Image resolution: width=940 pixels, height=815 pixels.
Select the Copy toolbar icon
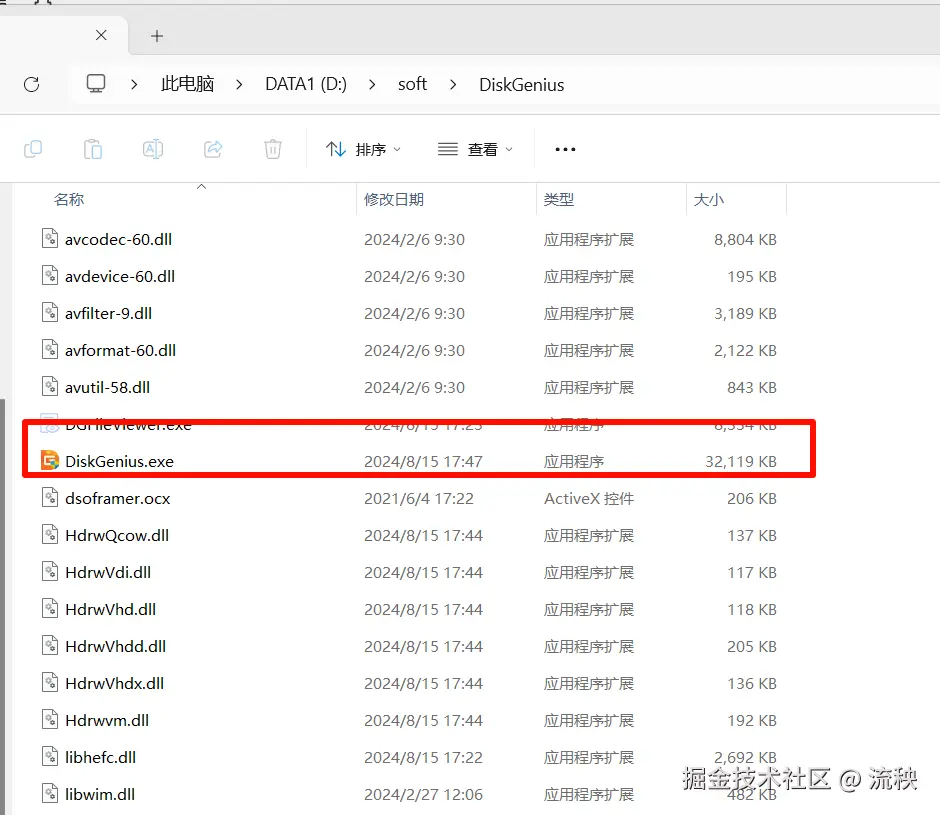point(33,149)
